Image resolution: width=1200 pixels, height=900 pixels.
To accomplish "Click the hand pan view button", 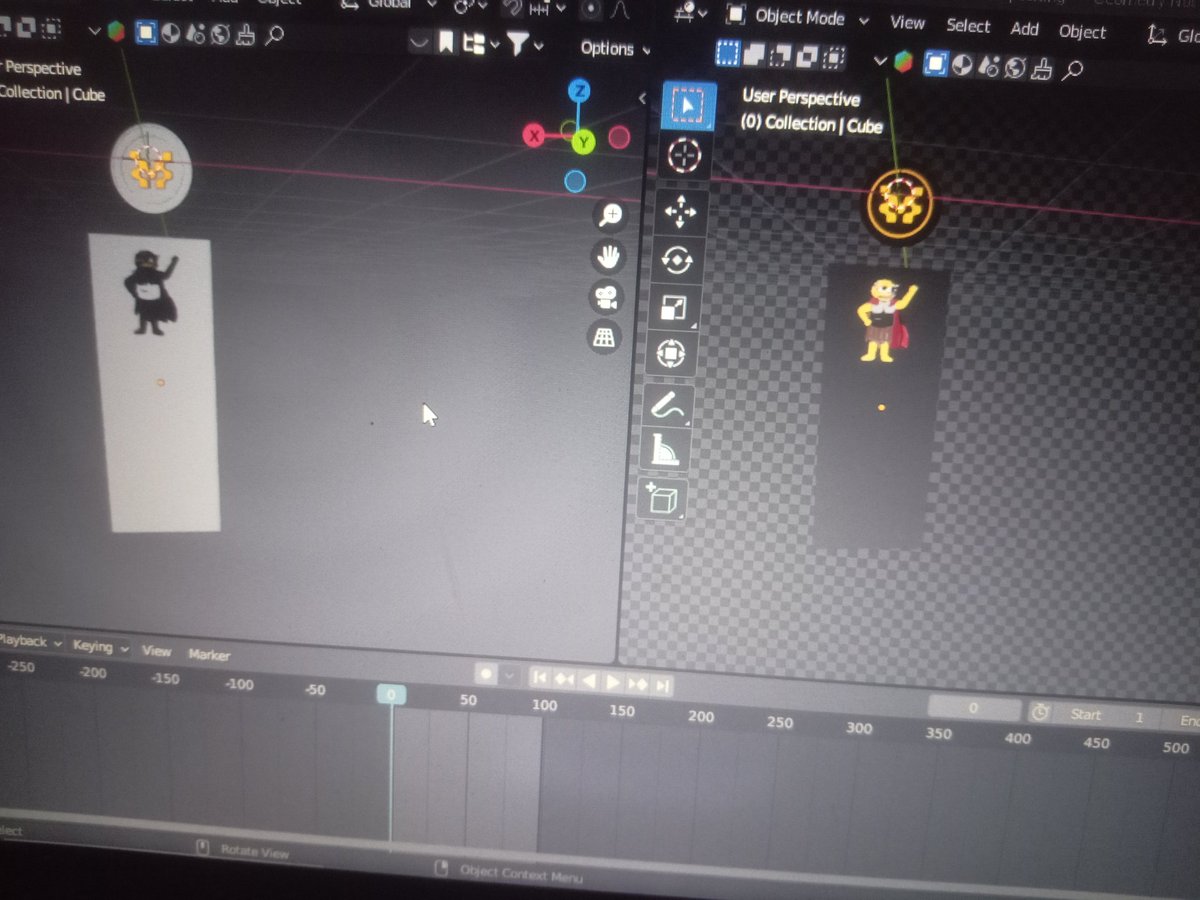I will [608, 256].
